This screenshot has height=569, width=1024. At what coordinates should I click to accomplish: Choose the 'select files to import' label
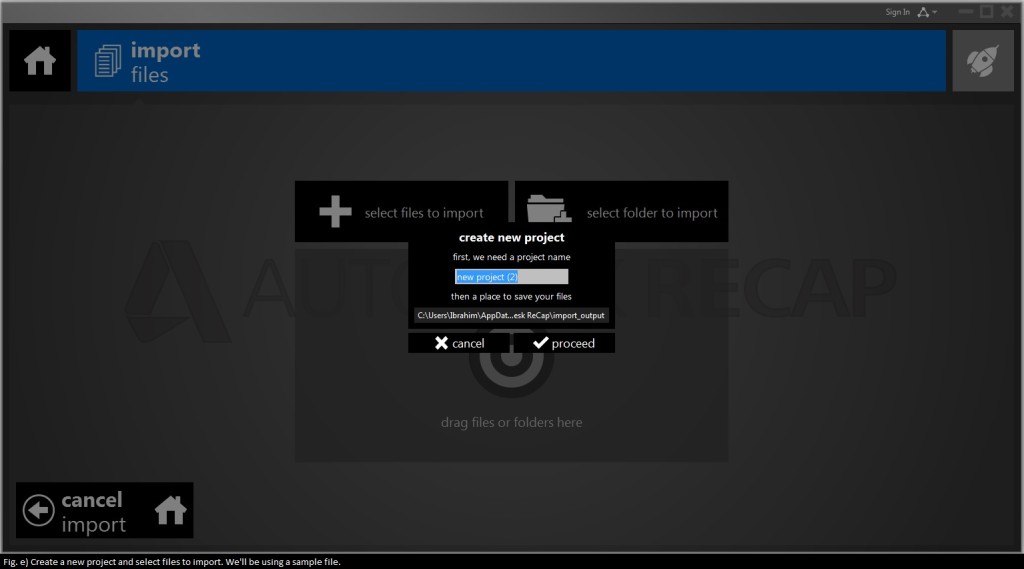[x=424, y=213]
